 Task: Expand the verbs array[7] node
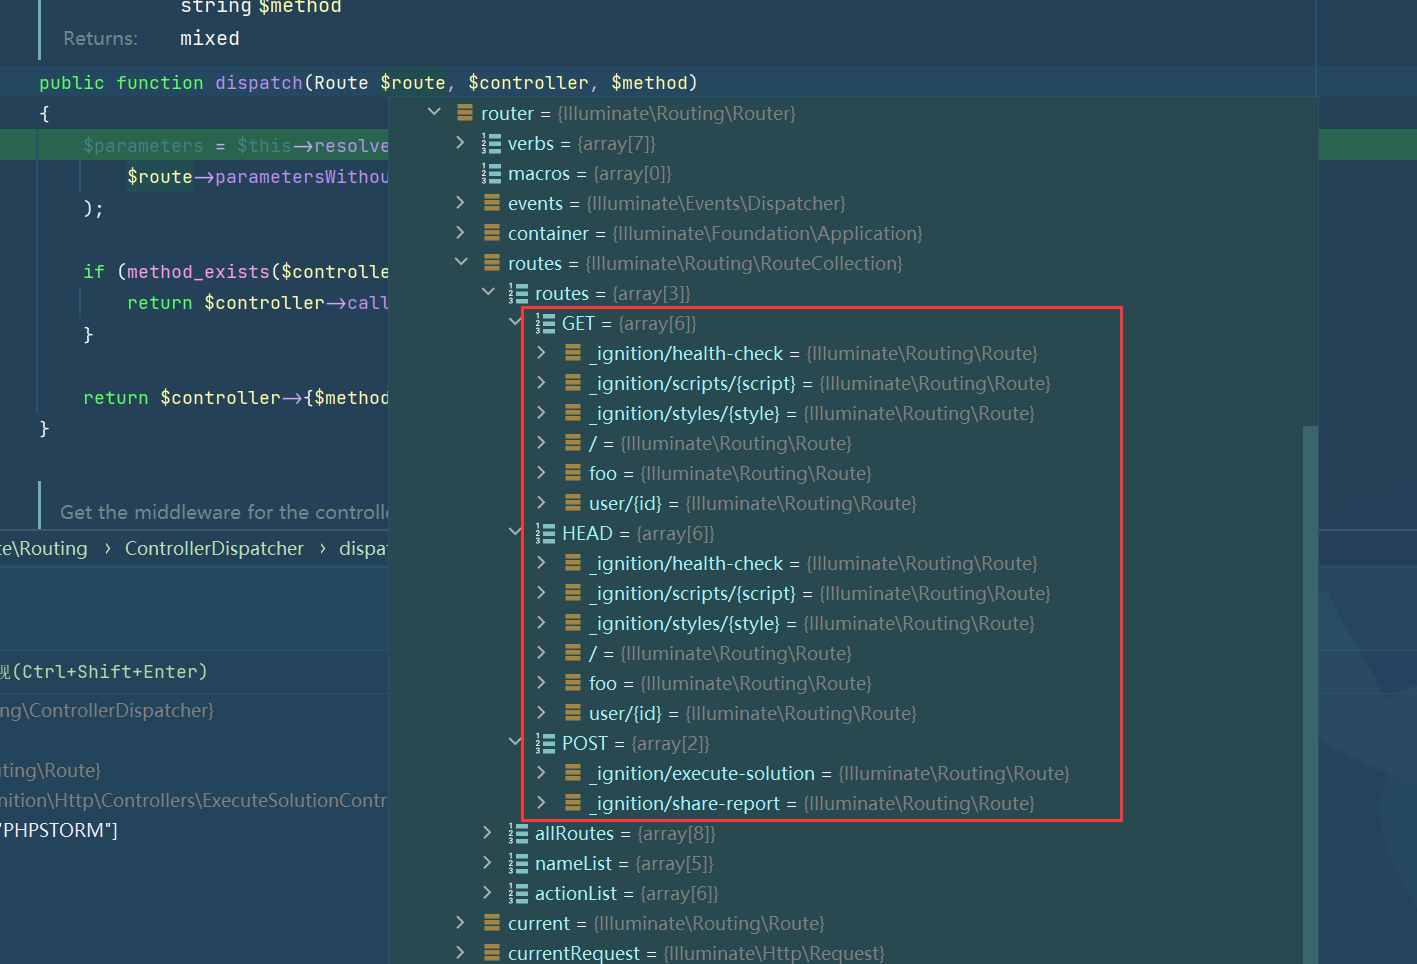click(460, 143)
